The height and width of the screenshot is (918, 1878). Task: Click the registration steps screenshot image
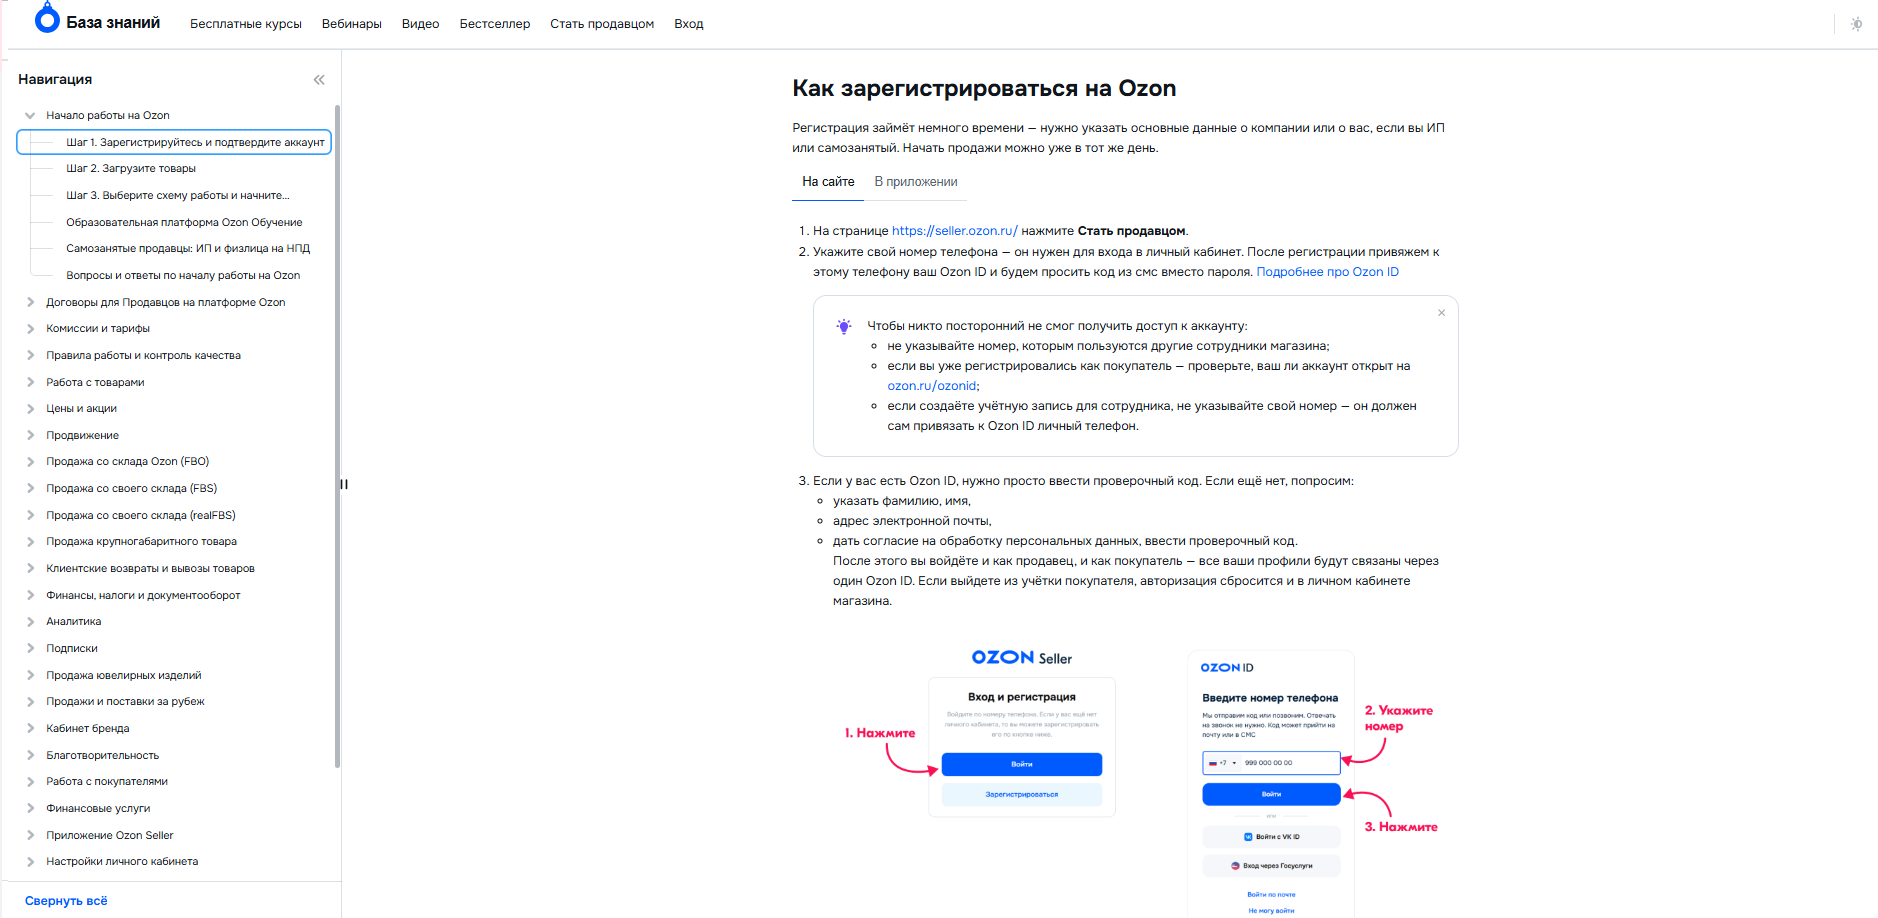pyautogui.click(x=1140, y=780)
